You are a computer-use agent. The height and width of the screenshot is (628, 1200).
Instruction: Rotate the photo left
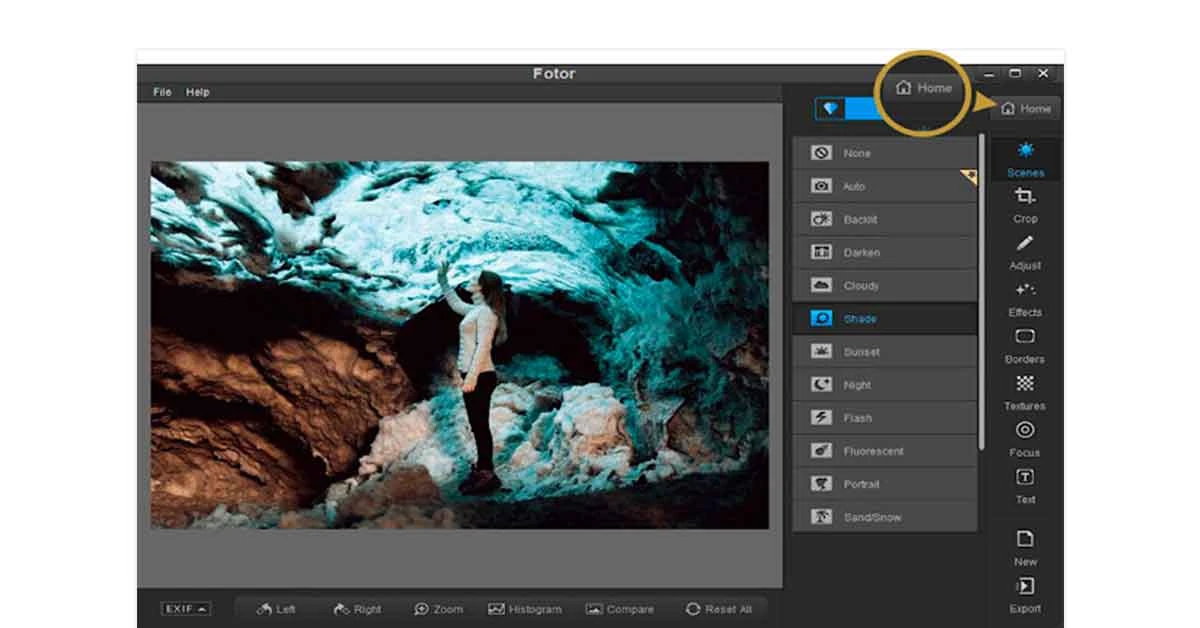coord(274,608)
